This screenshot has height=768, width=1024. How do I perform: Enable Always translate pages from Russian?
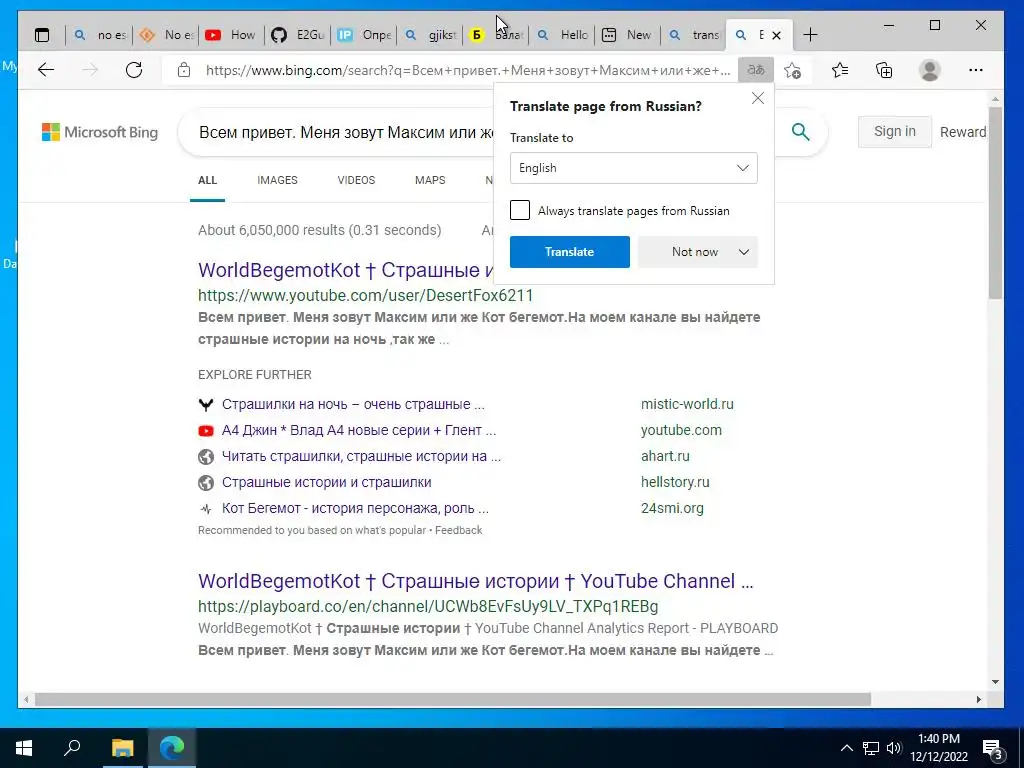(x=520, y=210)
